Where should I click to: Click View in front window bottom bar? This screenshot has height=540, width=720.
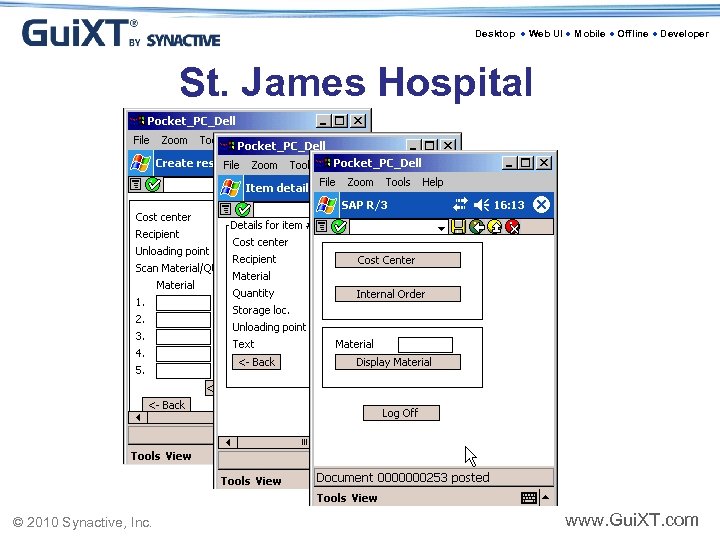coord(364,498)
